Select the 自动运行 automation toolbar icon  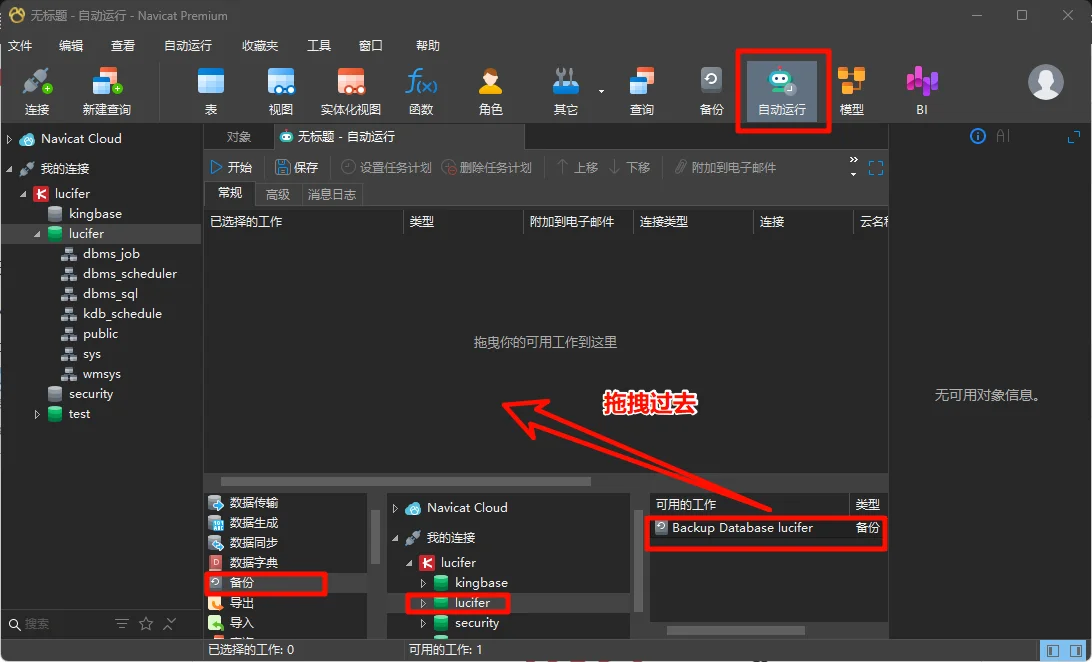click(x=782, y=90)
